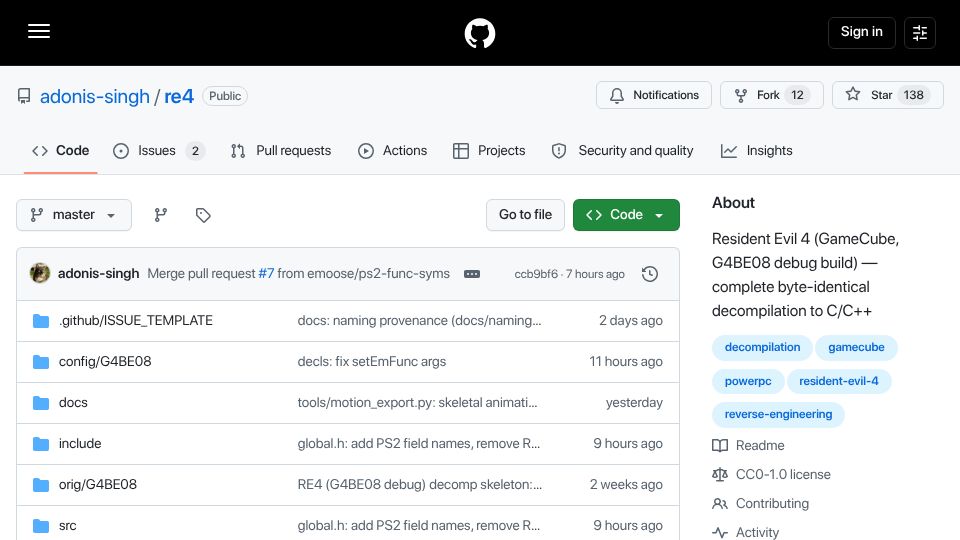Image resolution: width=960 pixels, height=540 pixels.
Task: Click the license scales icon
Action: point(720,474)
